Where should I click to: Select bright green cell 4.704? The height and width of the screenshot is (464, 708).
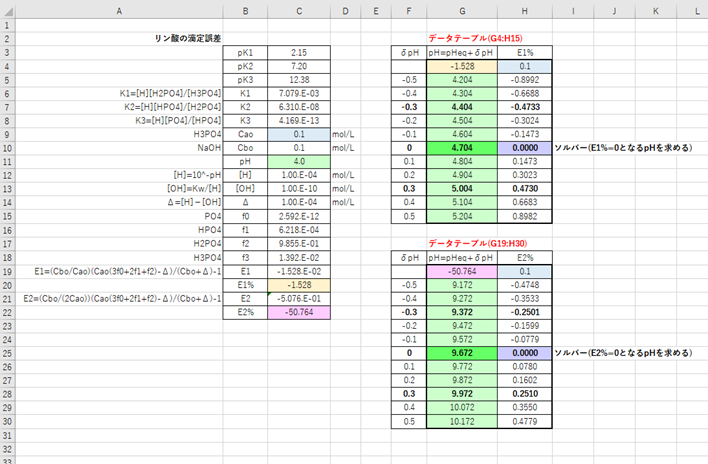[462, 148]
